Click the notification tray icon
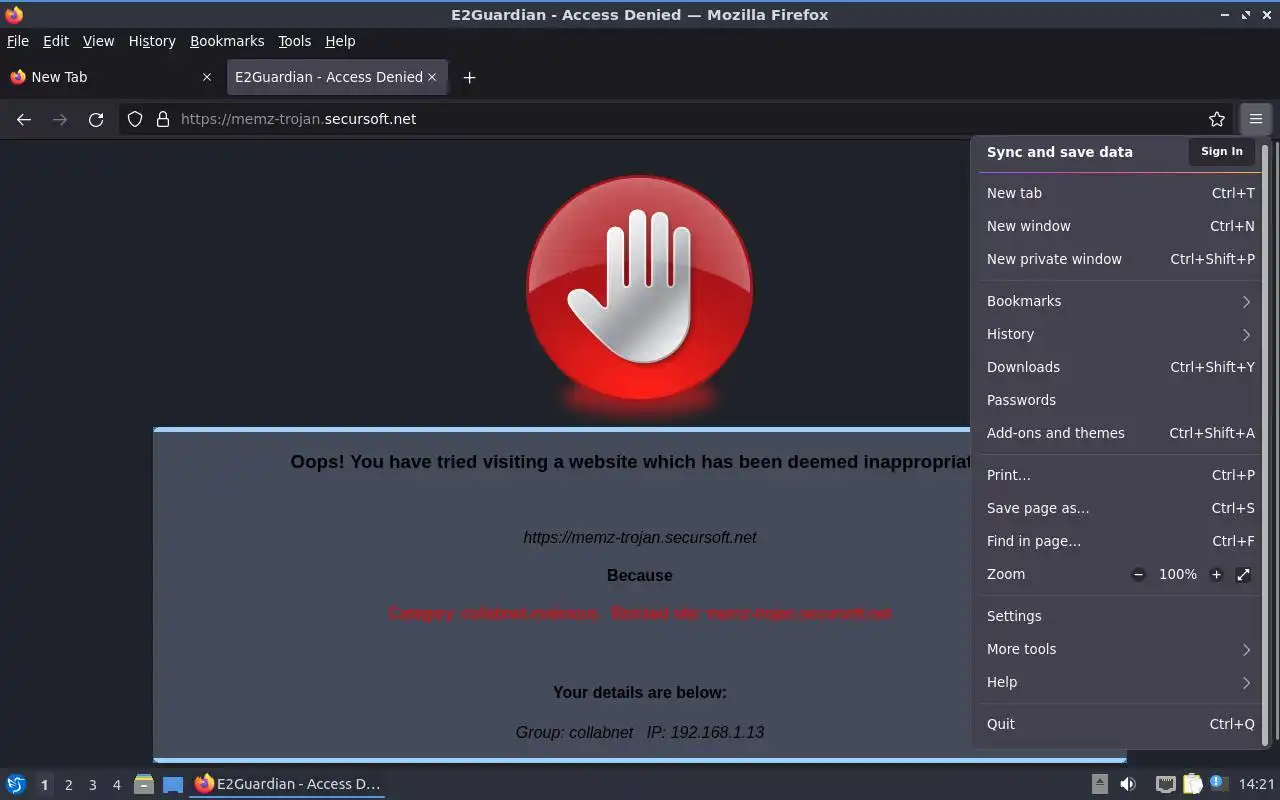This screenshot has height=800, width=1280. pos(1218,783)
